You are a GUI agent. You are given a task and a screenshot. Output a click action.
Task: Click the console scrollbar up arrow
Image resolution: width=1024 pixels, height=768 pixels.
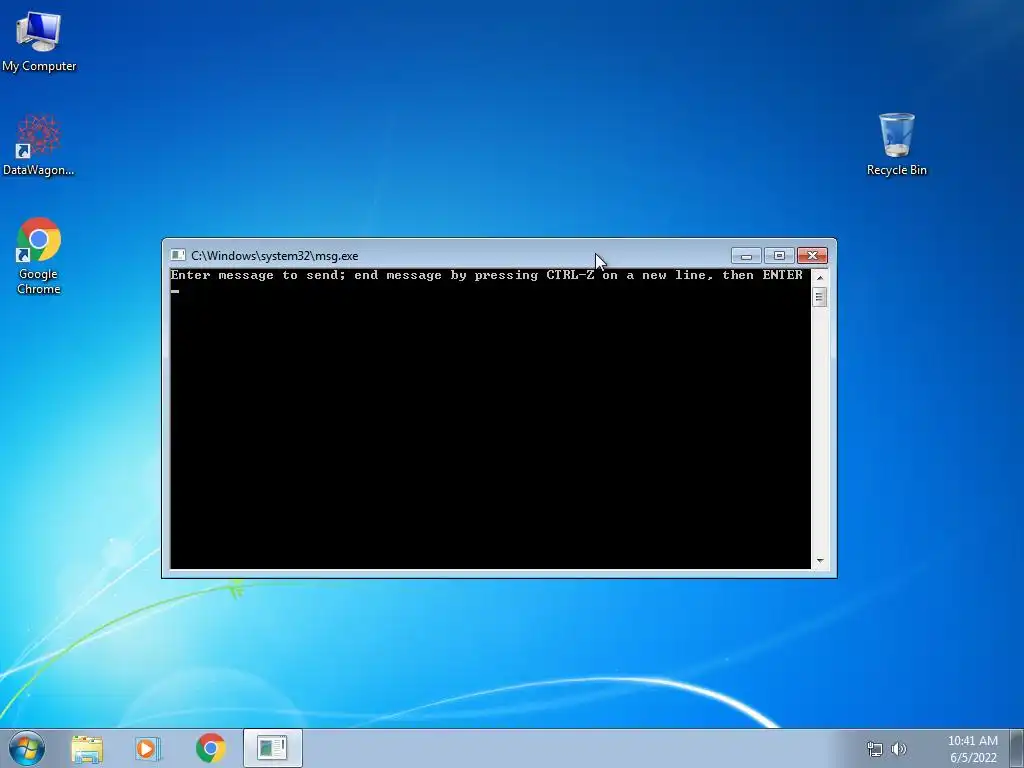(820, 277)
